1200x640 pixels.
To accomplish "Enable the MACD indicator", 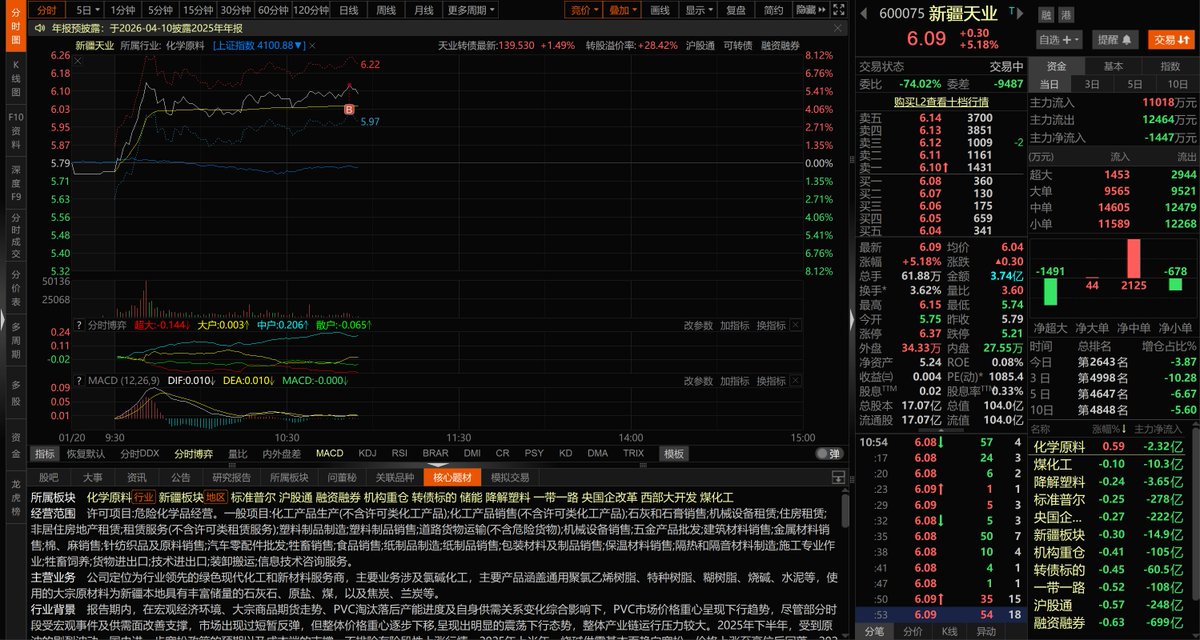I will click(329, 453).
